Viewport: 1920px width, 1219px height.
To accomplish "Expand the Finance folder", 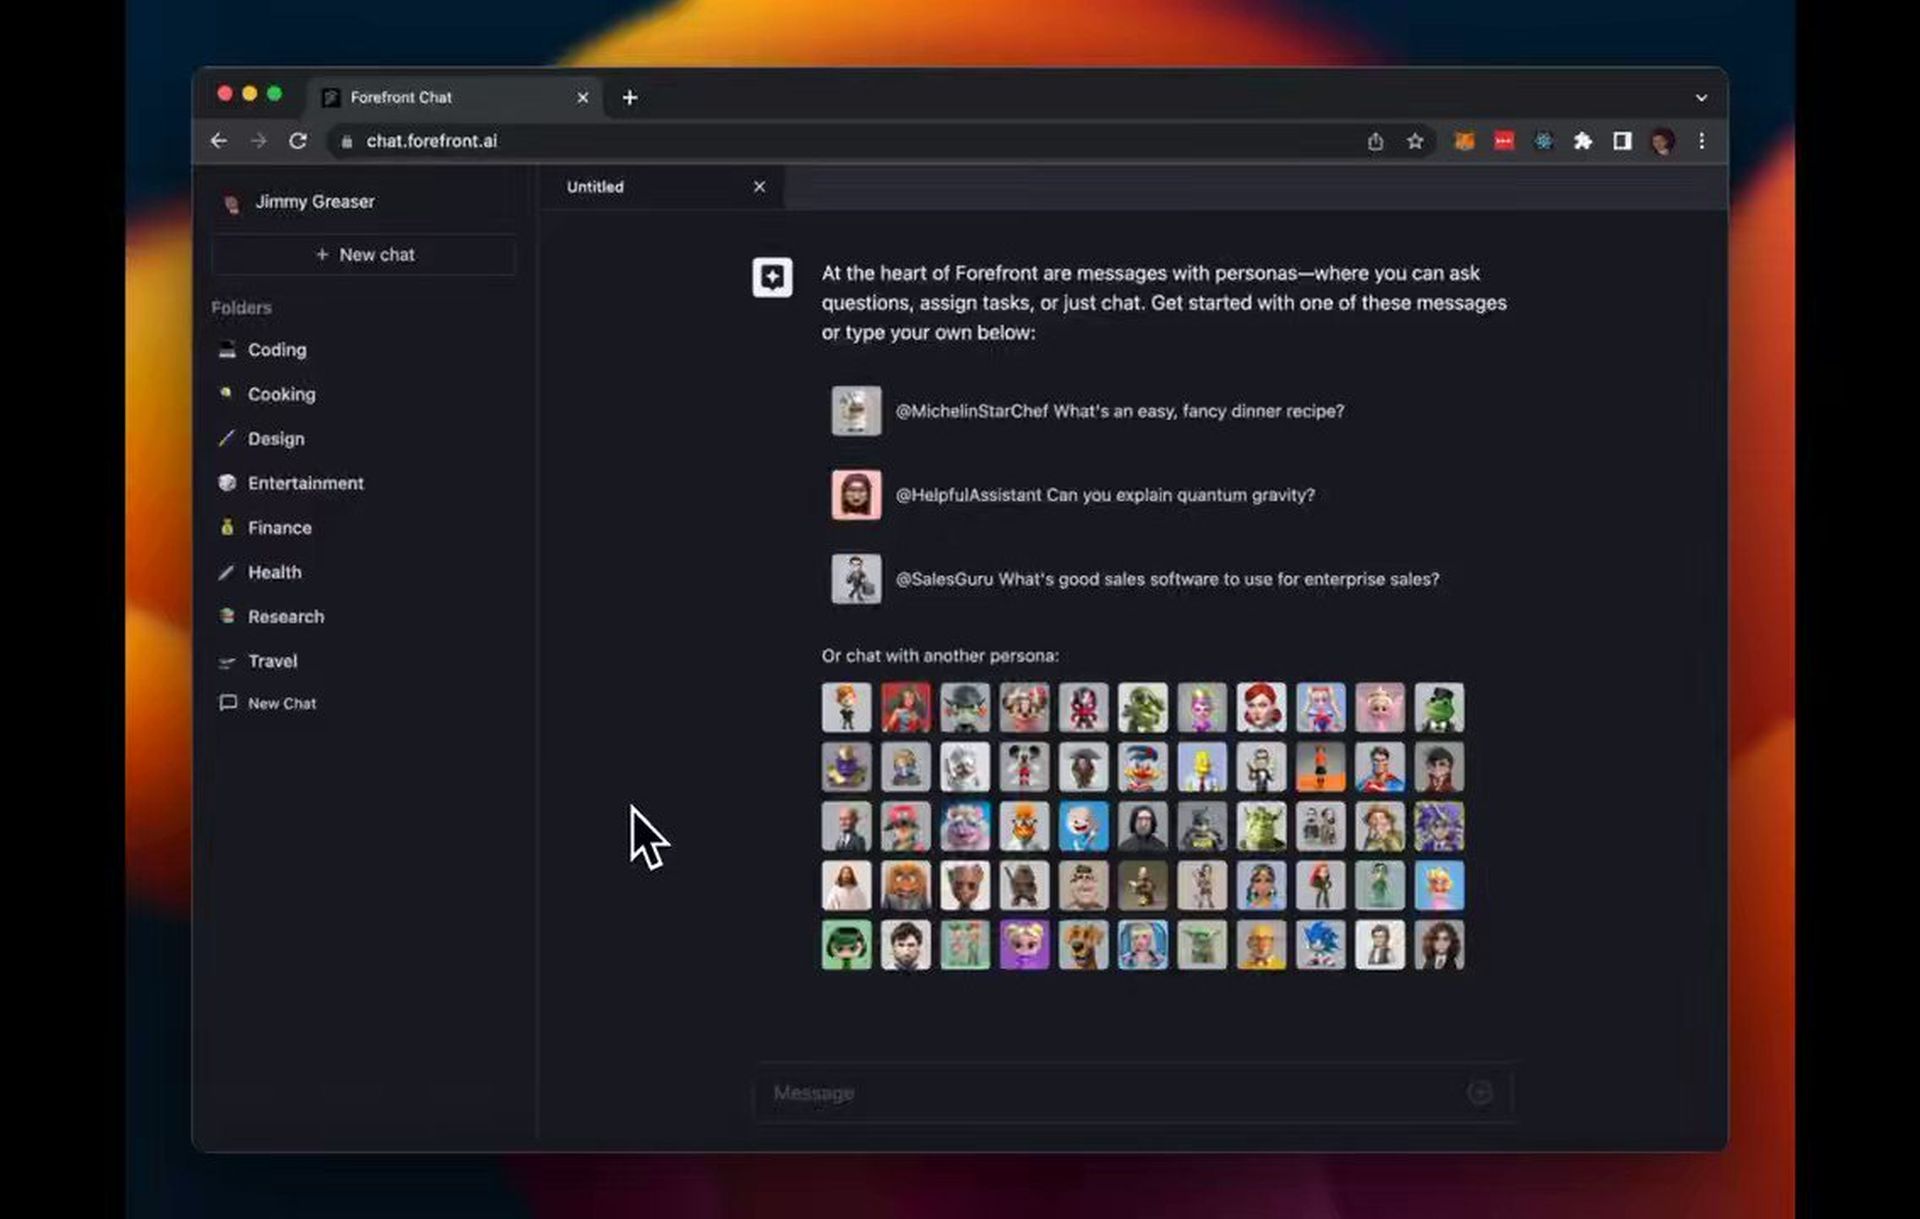I will [x=278, y=526].
